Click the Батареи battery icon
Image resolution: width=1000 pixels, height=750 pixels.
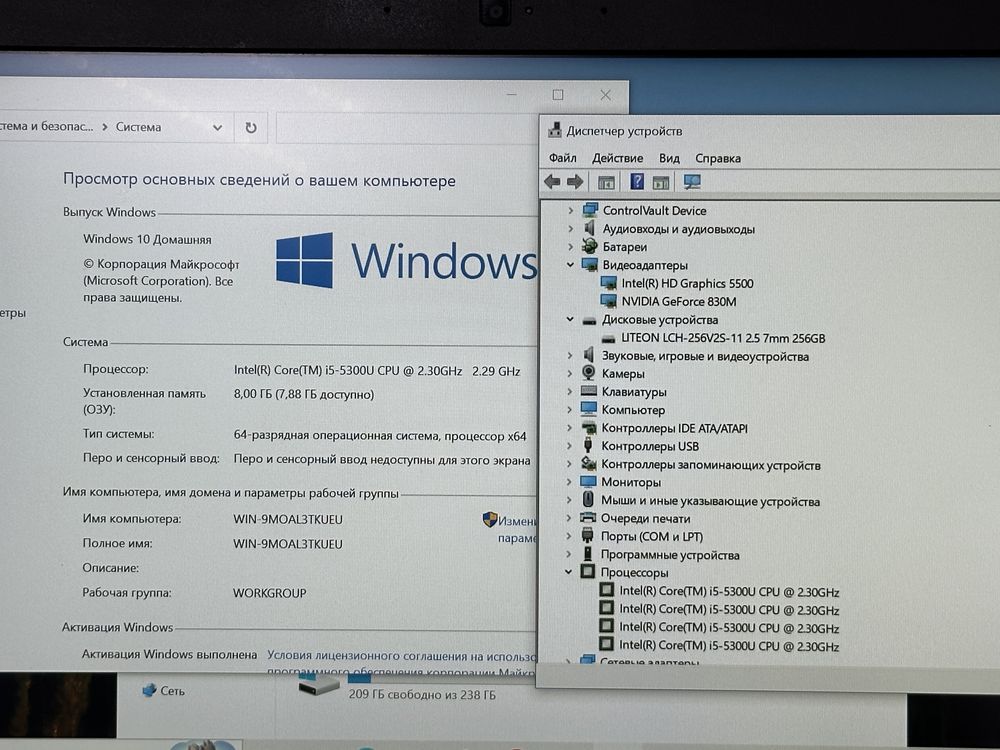pyautogui.click(x=589, y=246)
